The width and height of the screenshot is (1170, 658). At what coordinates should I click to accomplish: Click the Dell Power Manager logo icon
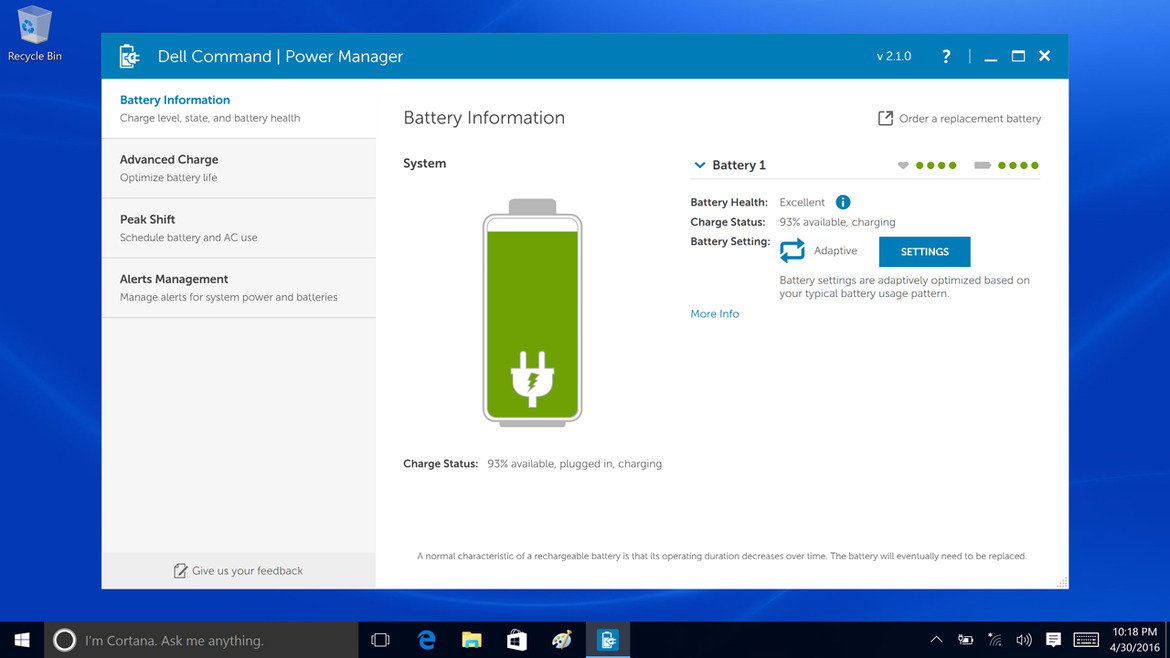pyautogui.click(x=129, y=56)
